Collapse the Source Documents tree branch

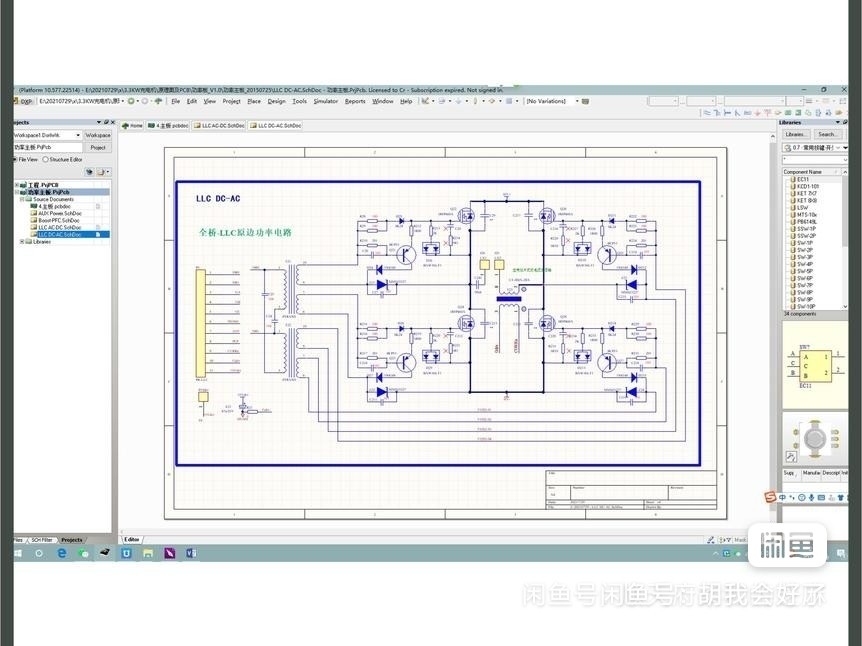point(20,199)
